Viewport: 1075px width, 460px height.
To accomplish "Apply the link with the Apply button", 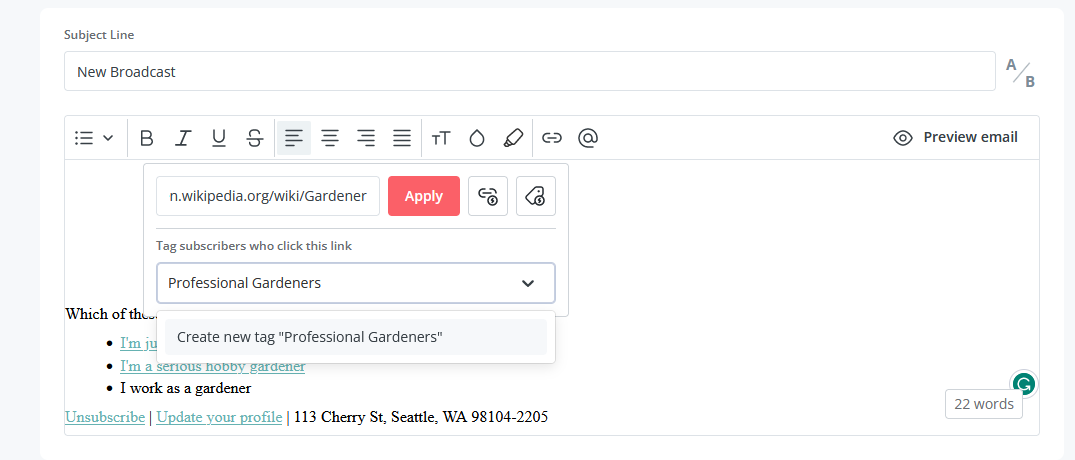I will 424,196.
